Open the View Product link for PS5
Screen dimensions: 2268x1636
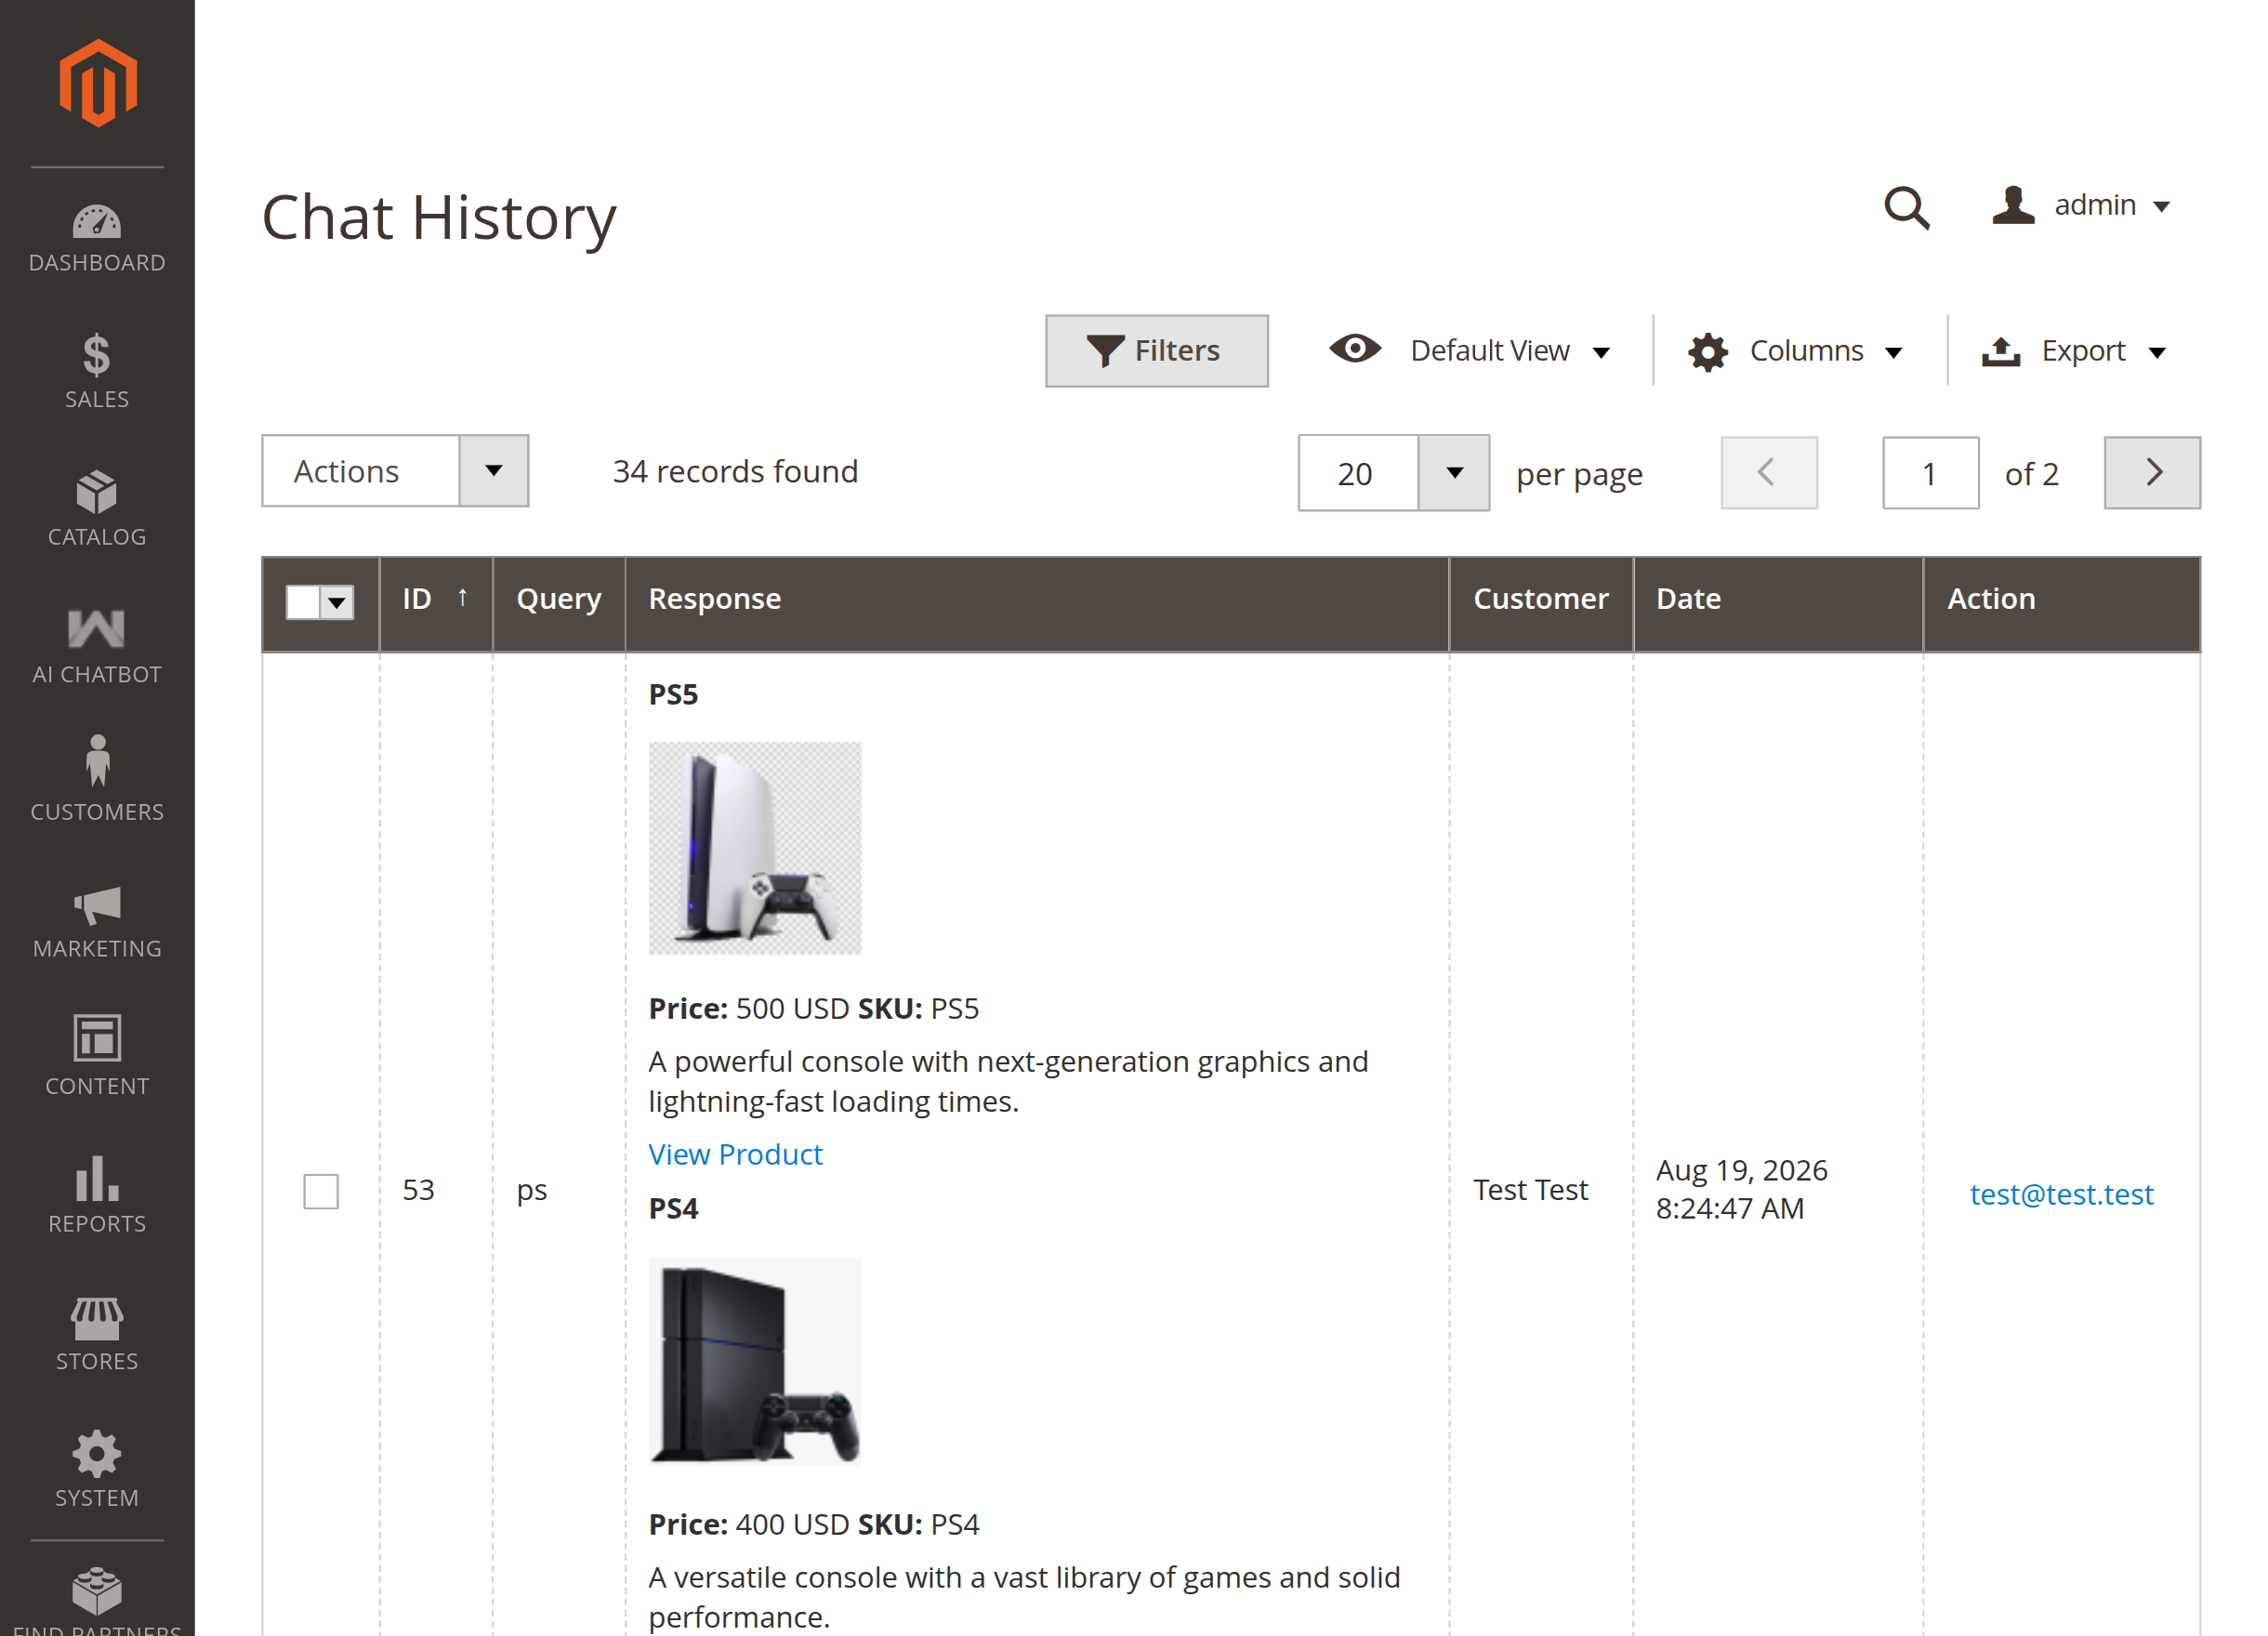tap(736, 1154)
